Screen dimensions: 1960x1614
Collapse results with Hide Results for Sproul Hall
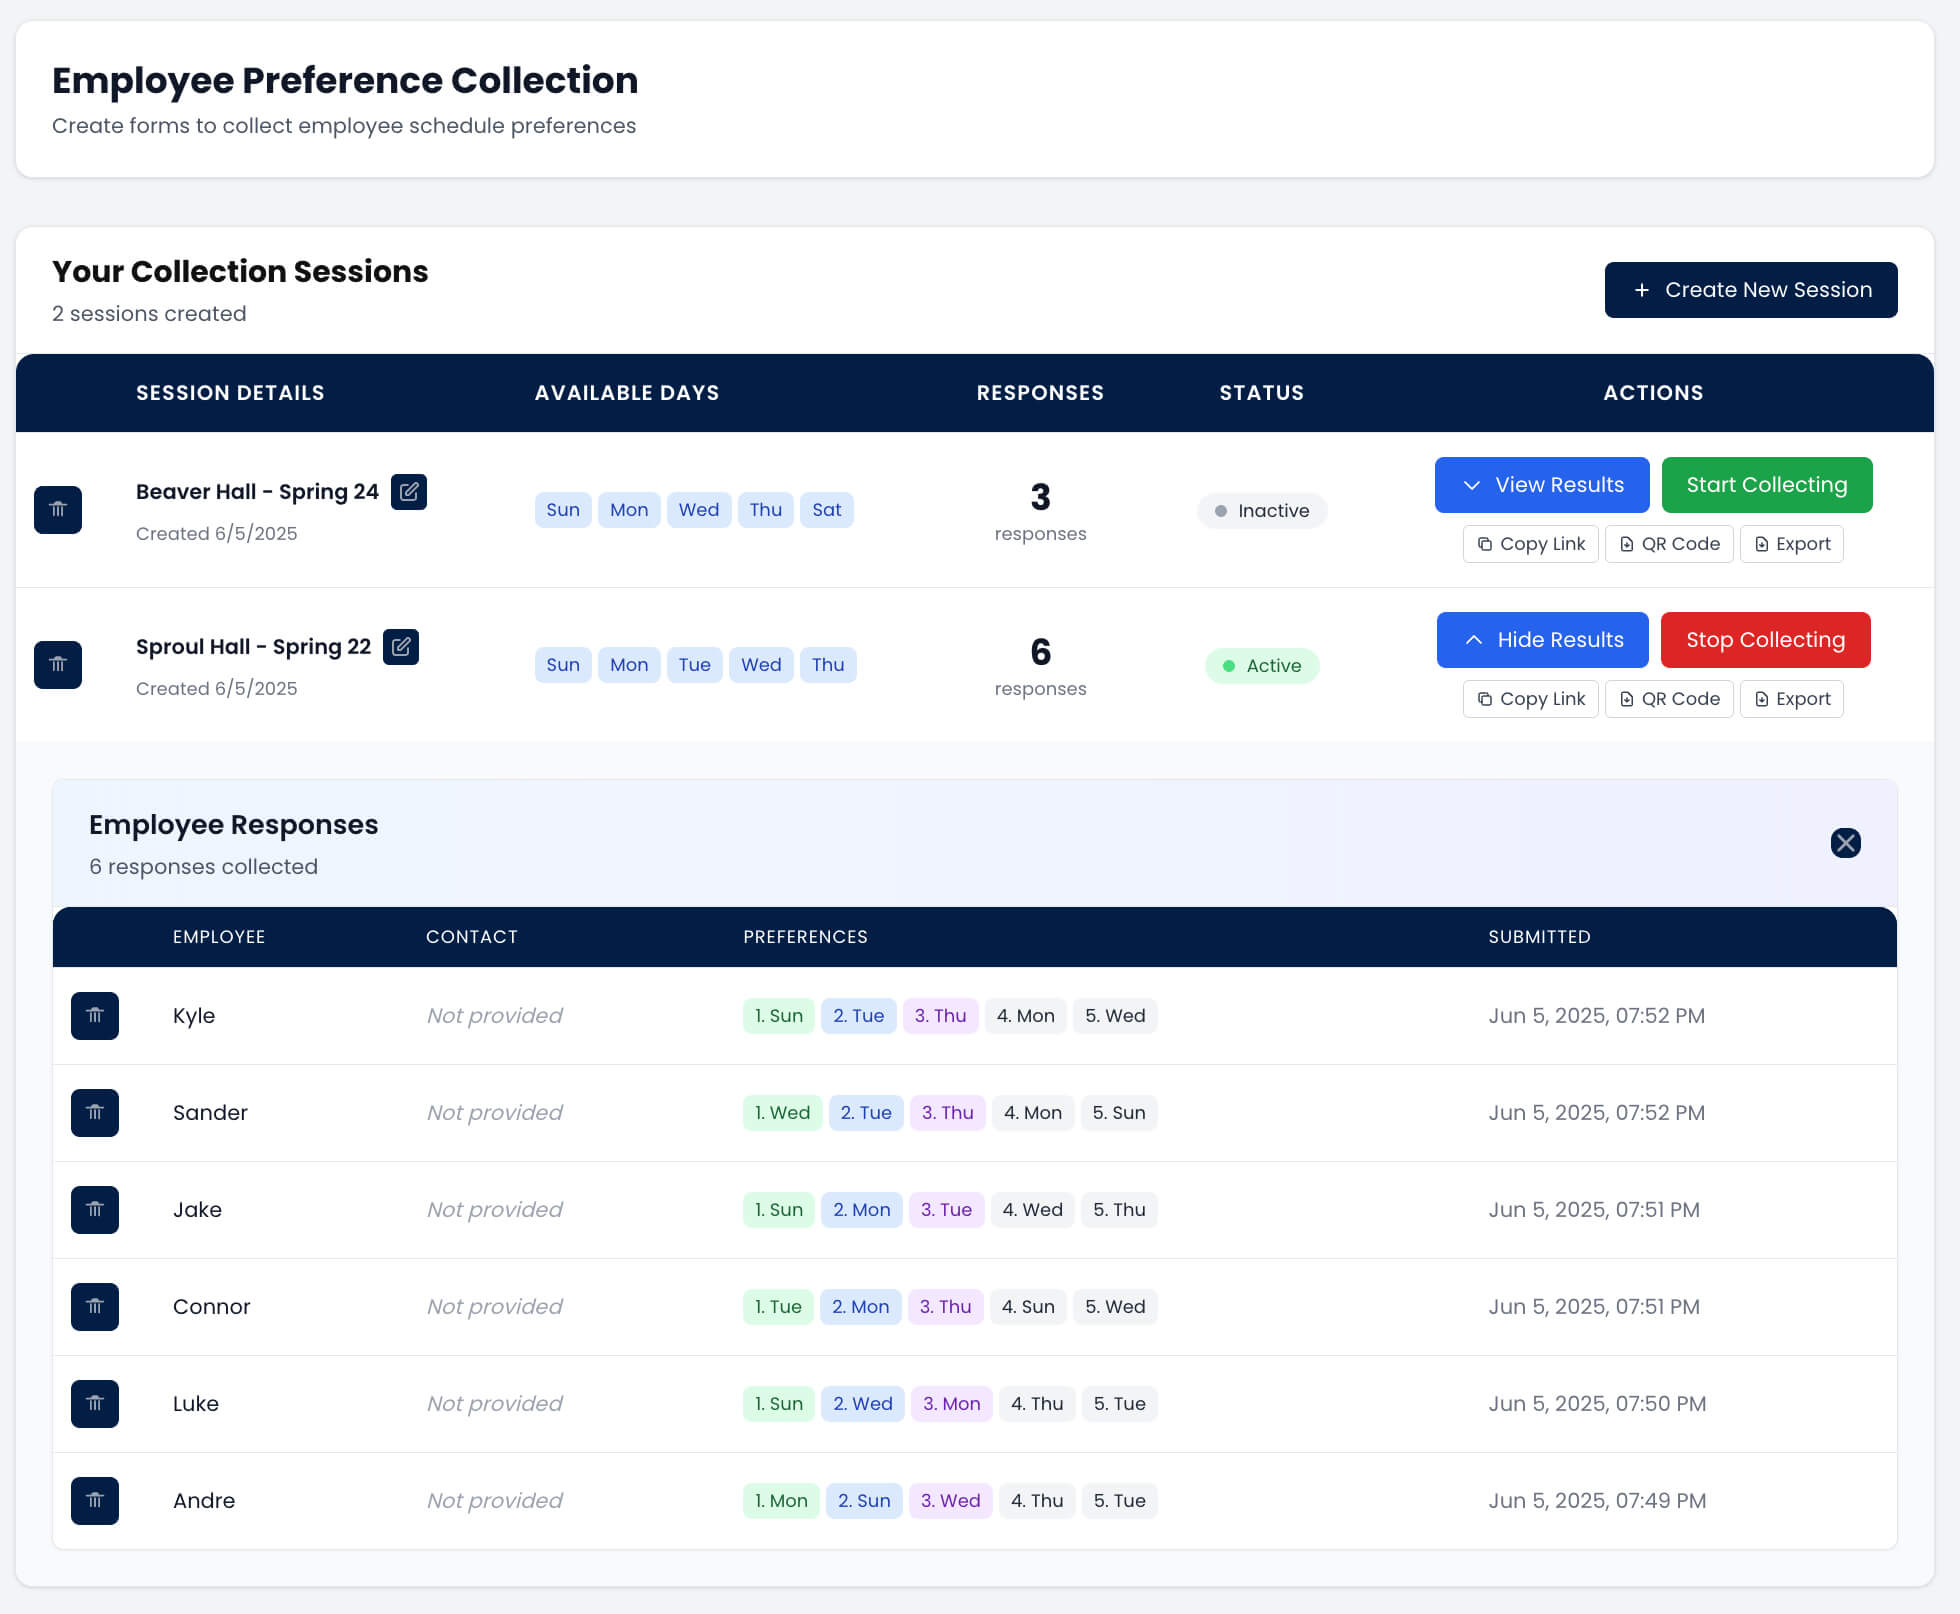[1543, 640]
